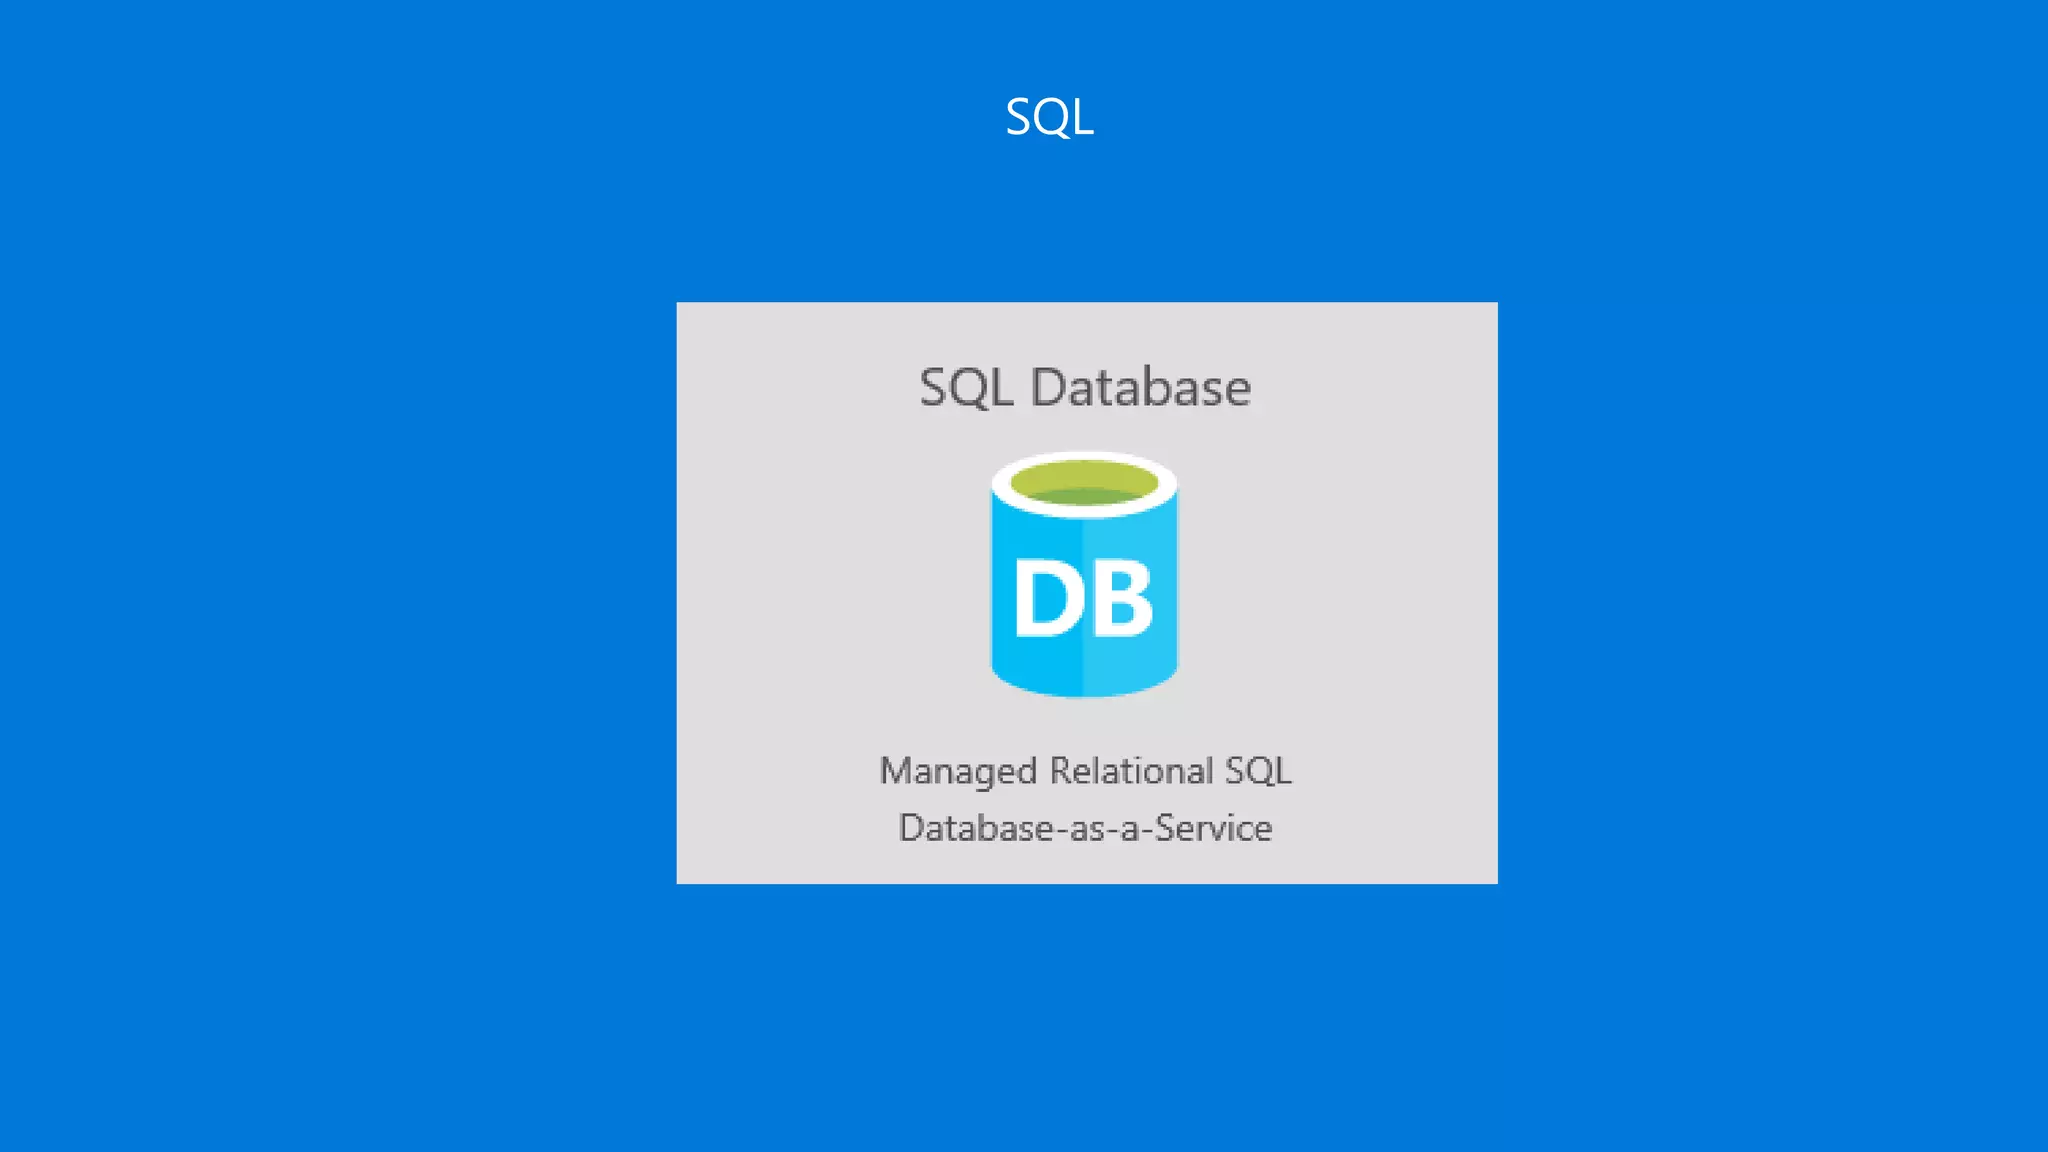
Task: Click the letter B on the cylinder
Action: click(x=1121, y=598)
